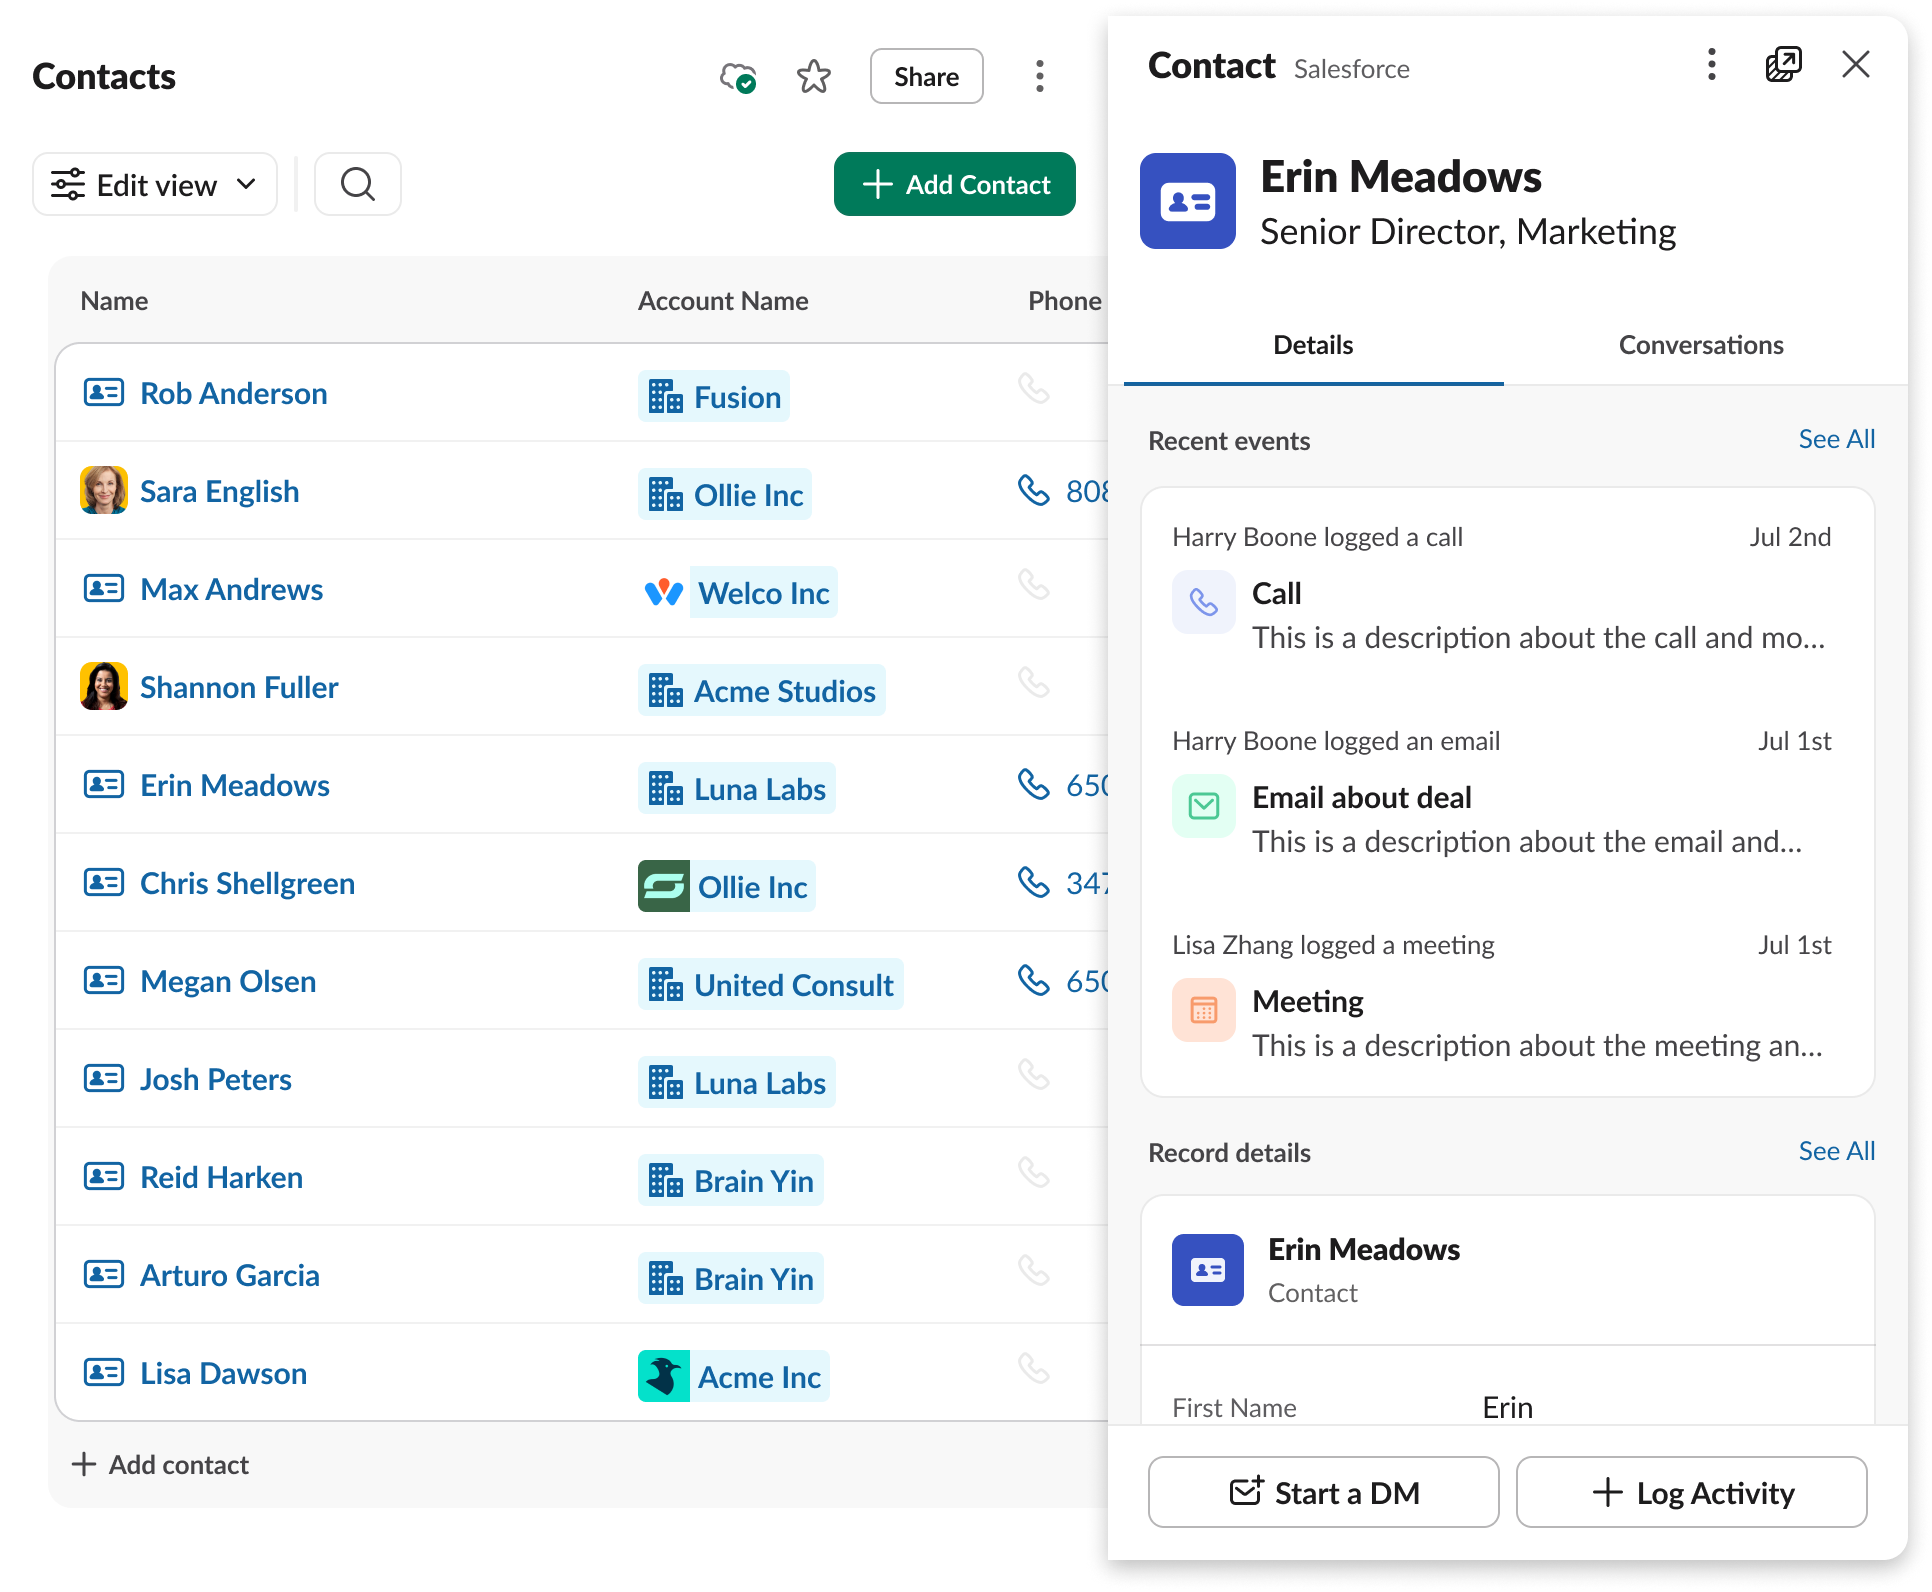
Task: Click the search magnifier icon
Action: [x=357, y=184]
